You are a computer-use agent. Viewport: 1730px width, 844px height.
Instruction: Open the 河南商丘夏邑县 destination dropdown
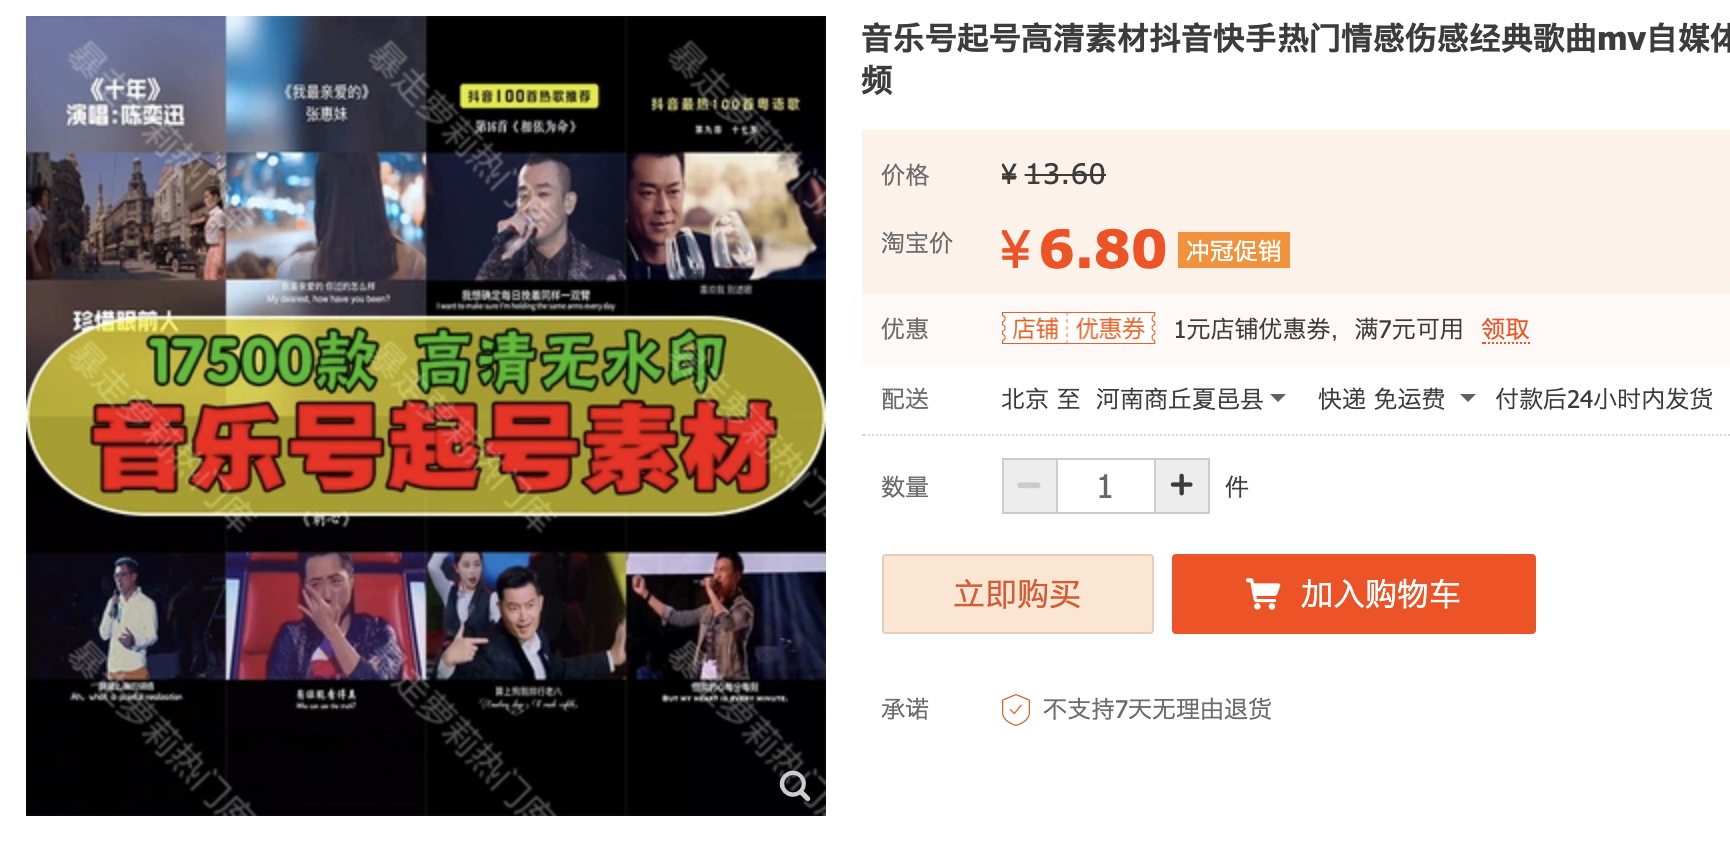click(x=1190, y=399)
